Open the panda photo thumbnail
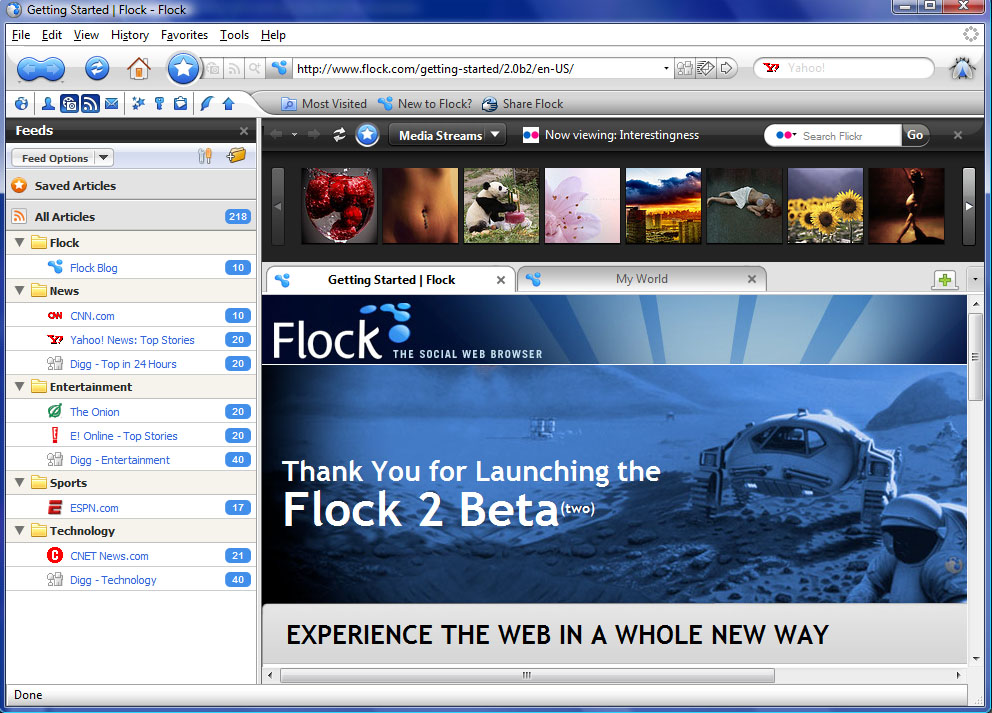This screenshot has width=992, height=713. (502, 206)
